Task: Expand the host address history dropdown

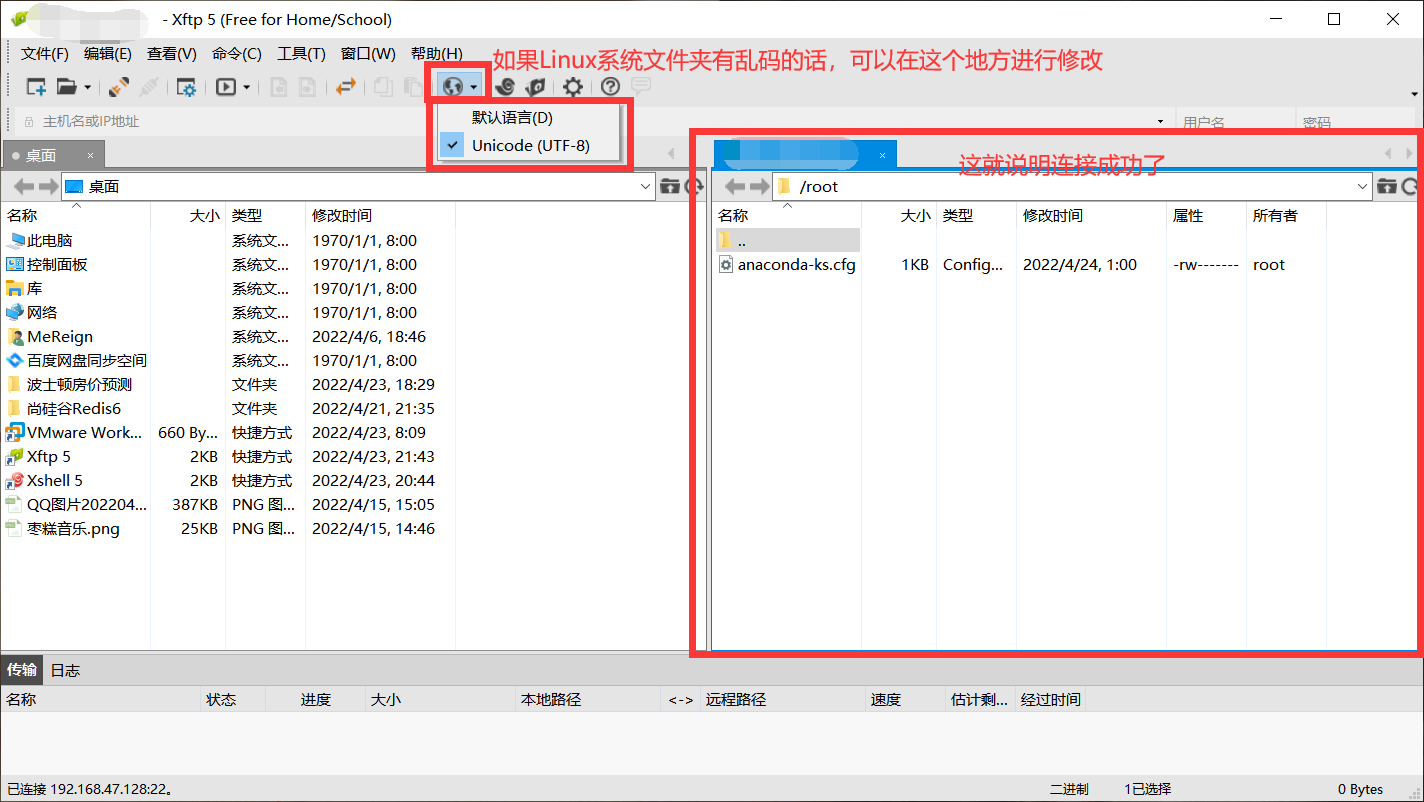Action: click(x=1161, y=122)
